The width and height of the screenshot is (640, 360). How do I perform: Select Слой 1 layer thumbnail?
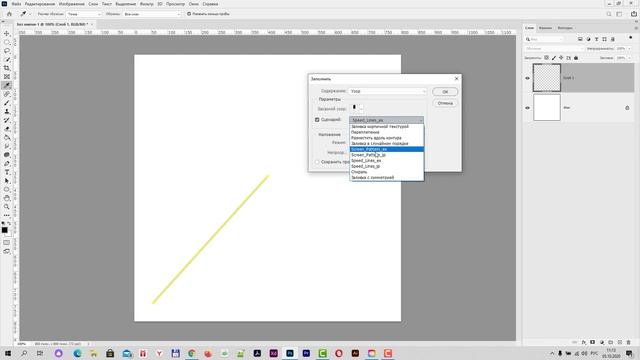(x=547, y=78)
